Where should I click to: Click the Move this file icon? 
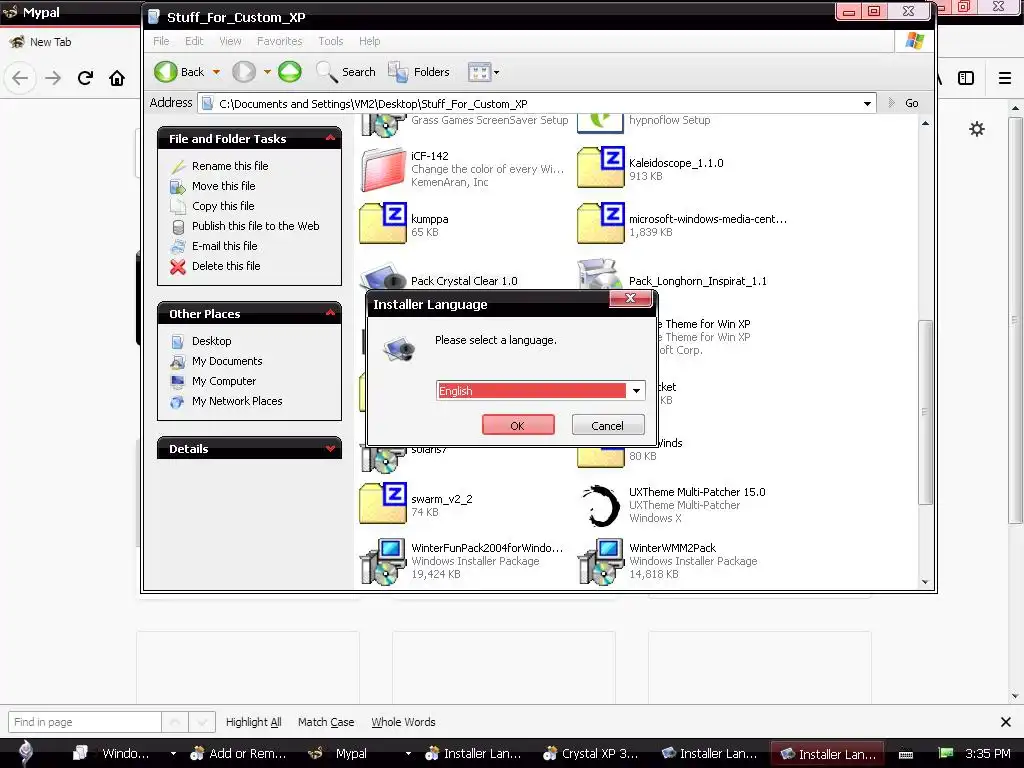point(178,187)
